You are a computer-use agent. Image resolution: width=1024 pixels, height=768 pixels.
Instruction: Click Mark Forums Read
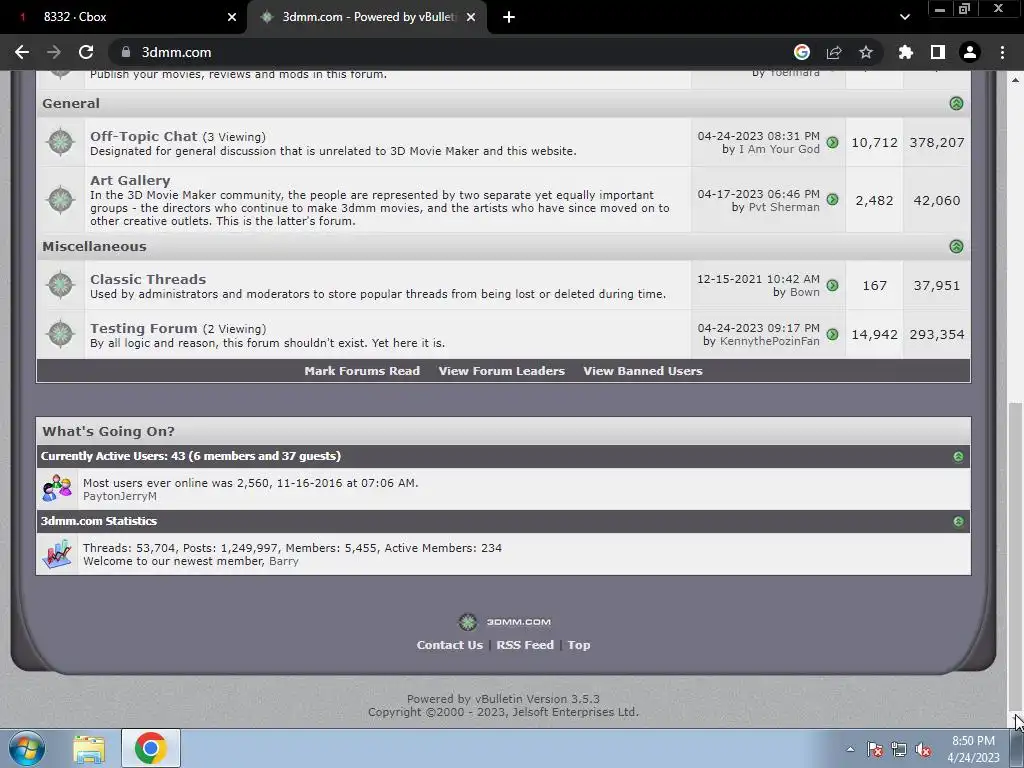(362, 371)
